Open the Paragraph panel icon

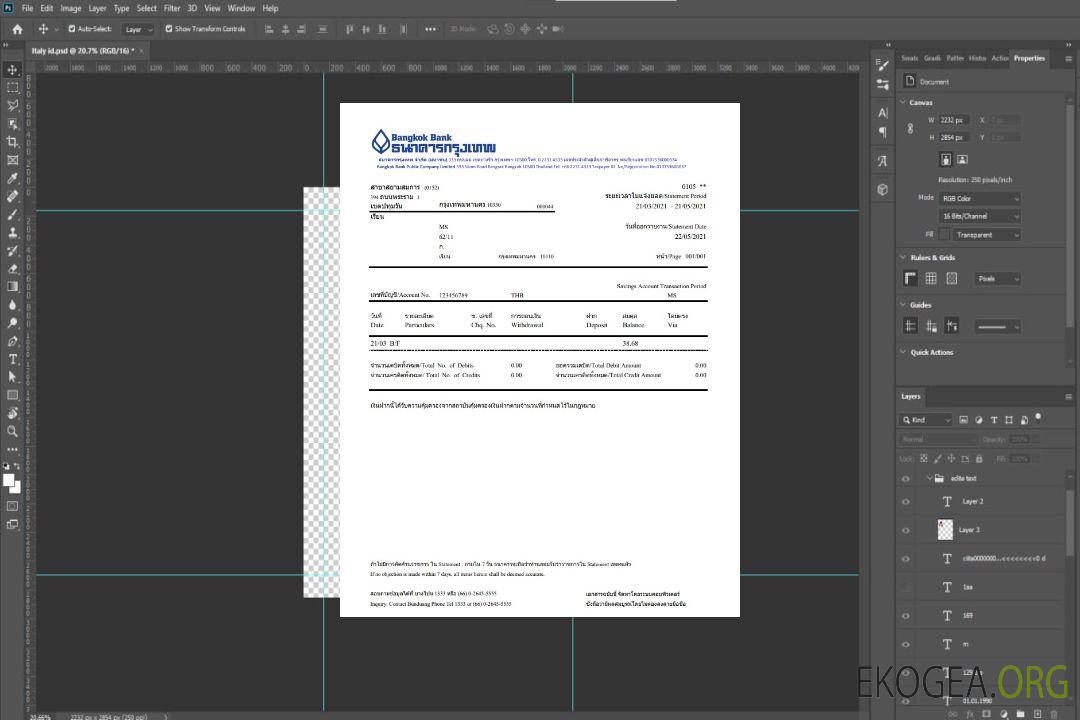point(883,132)
